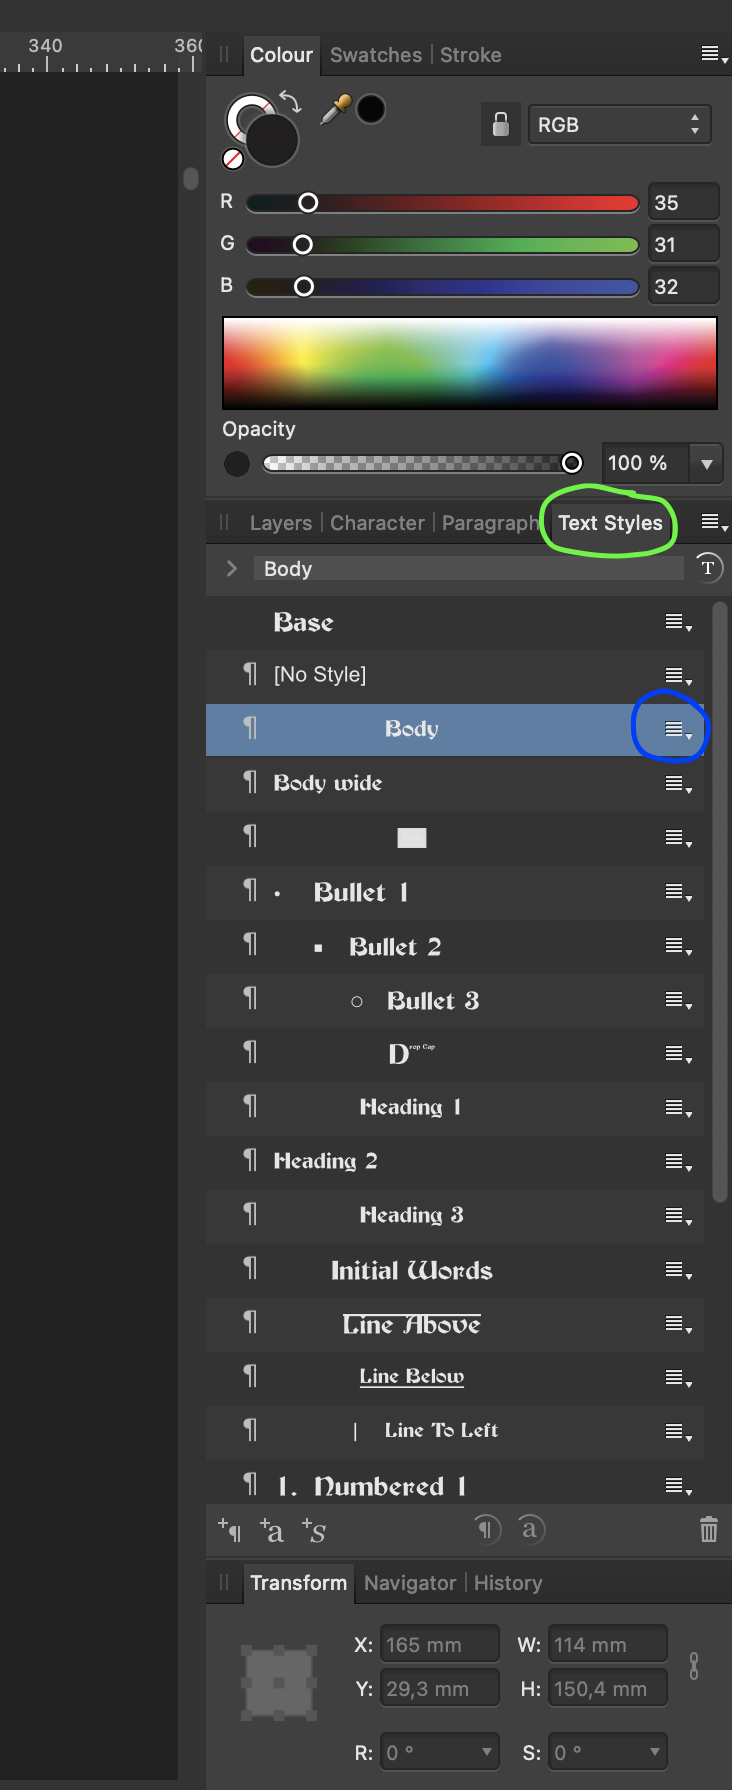
Task: Toggle the colour lock padlock
Action: [x=501, y=125]
